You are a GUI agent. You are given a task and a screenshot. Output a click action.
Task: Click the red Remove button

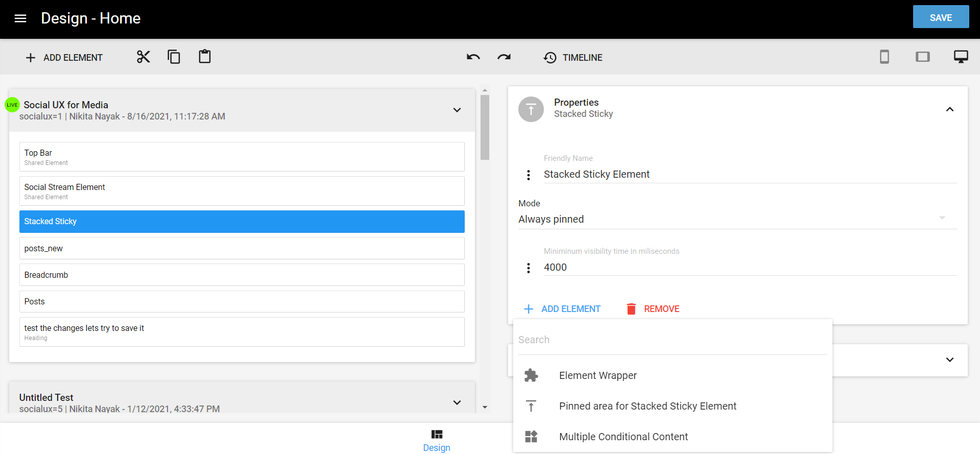coord(652,309)
